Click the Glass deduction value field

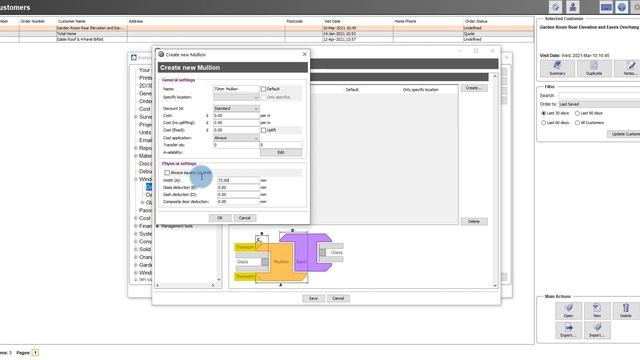click(238, 187)
